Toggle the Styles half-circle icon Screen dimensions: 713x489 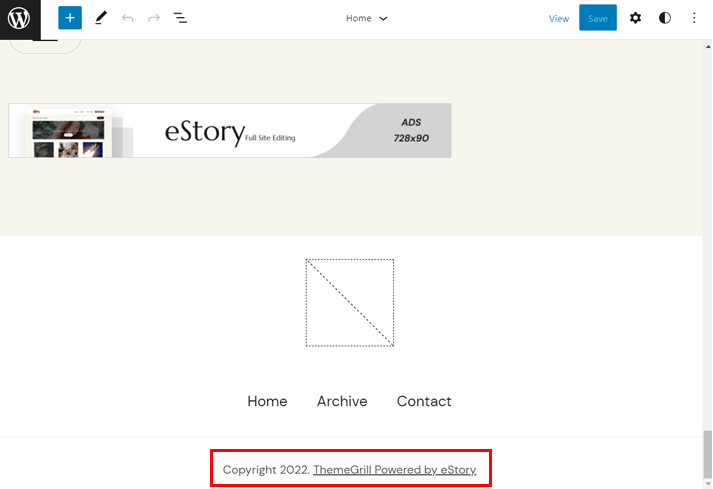(665, 18)
